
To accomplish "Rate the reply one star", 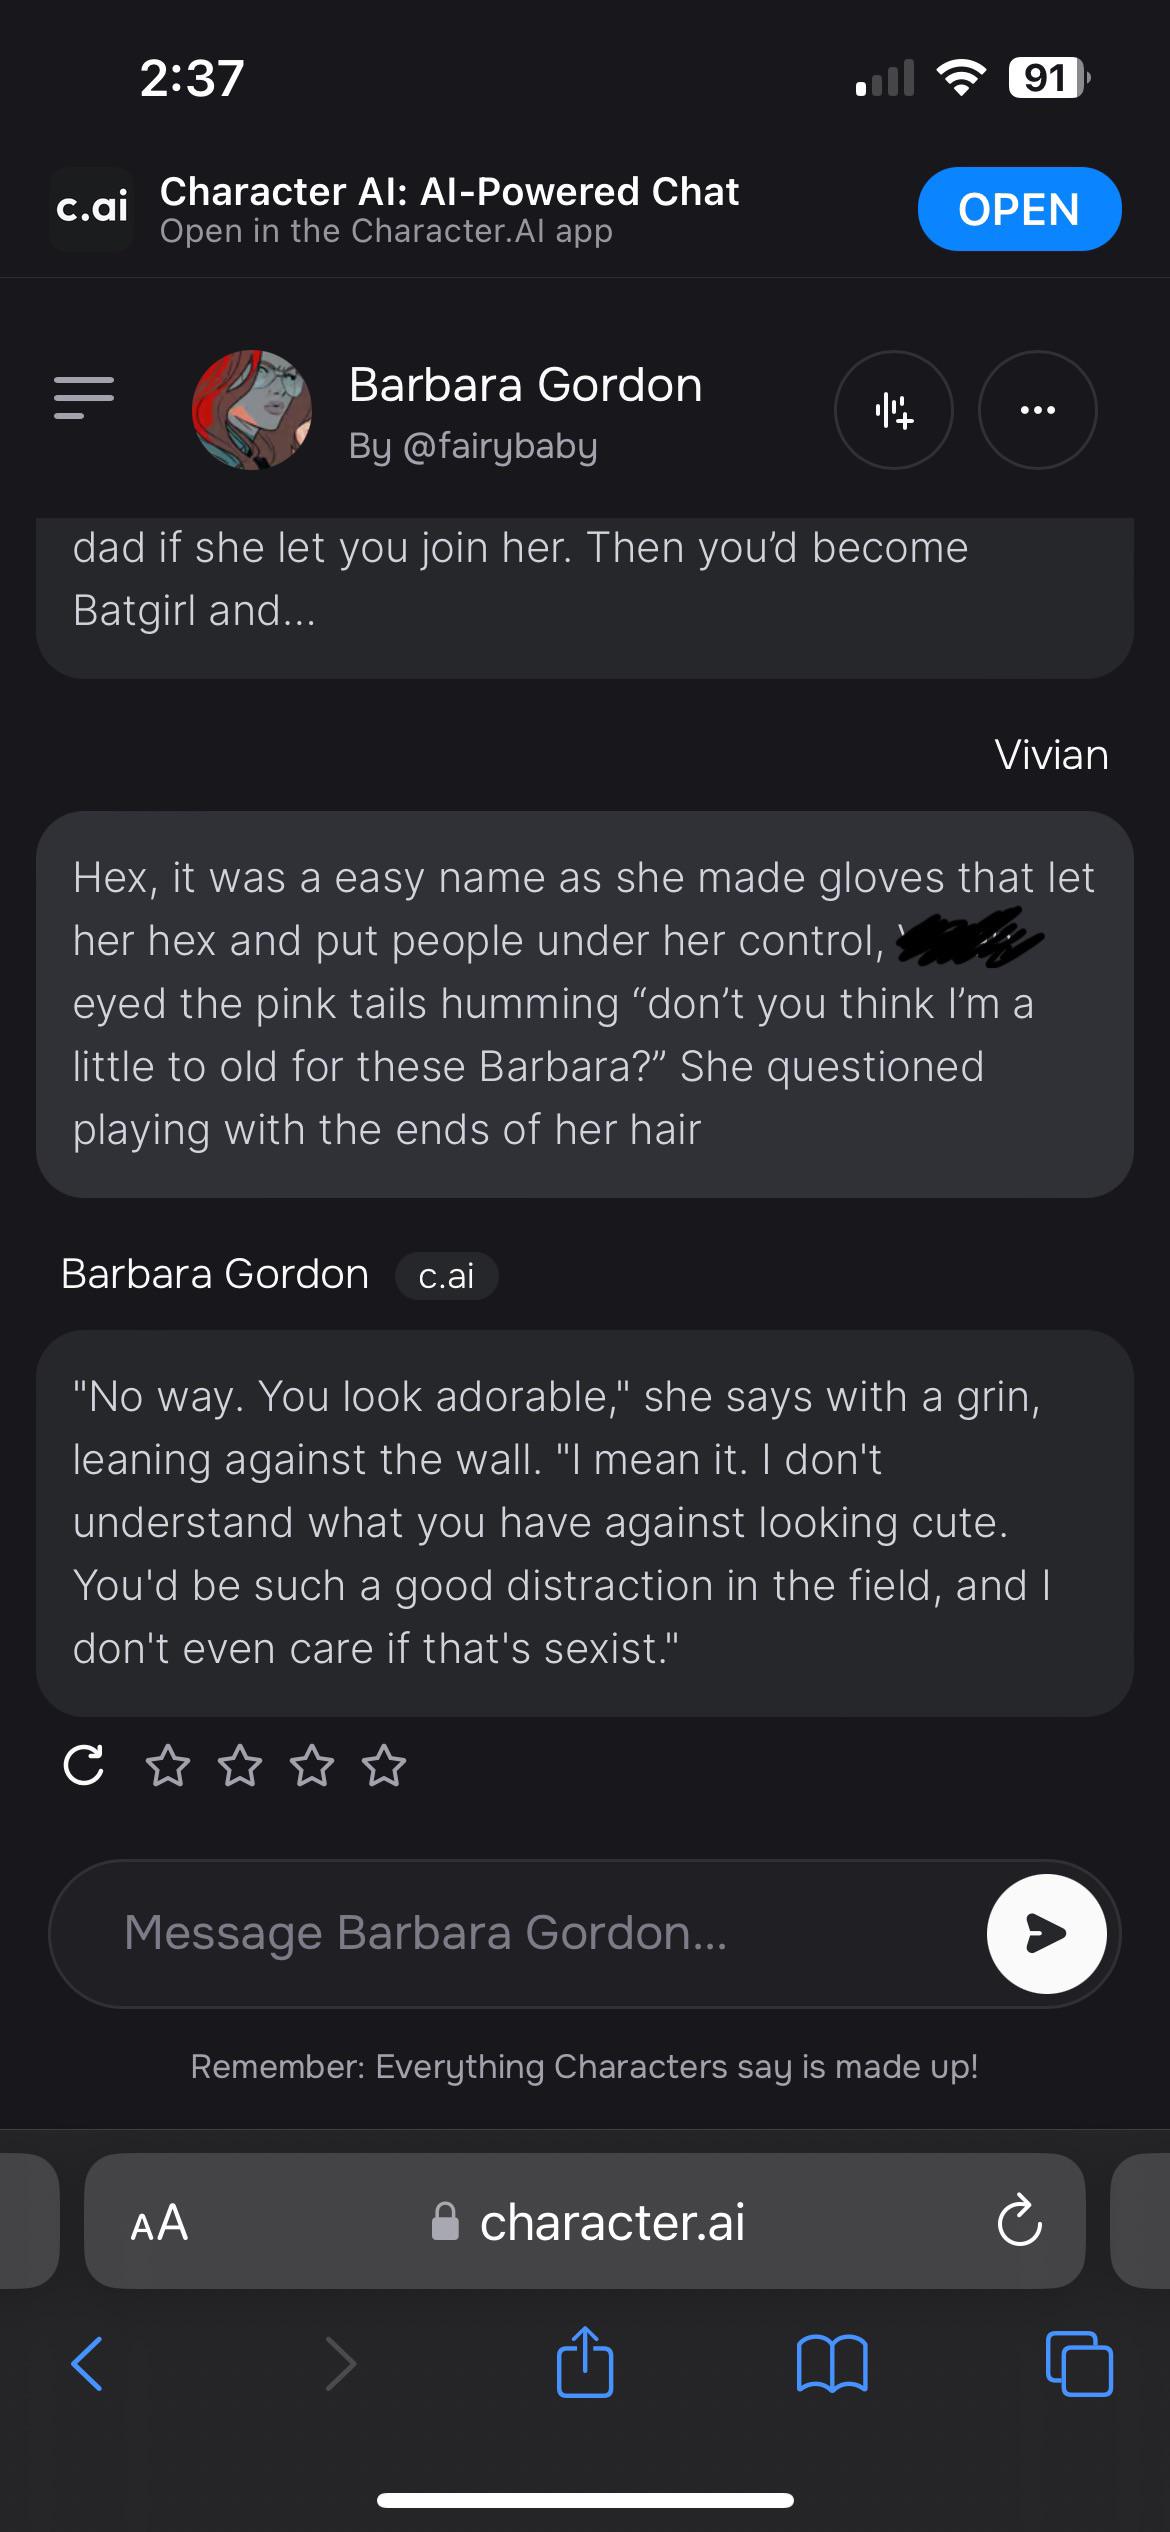I will 167,1766.
